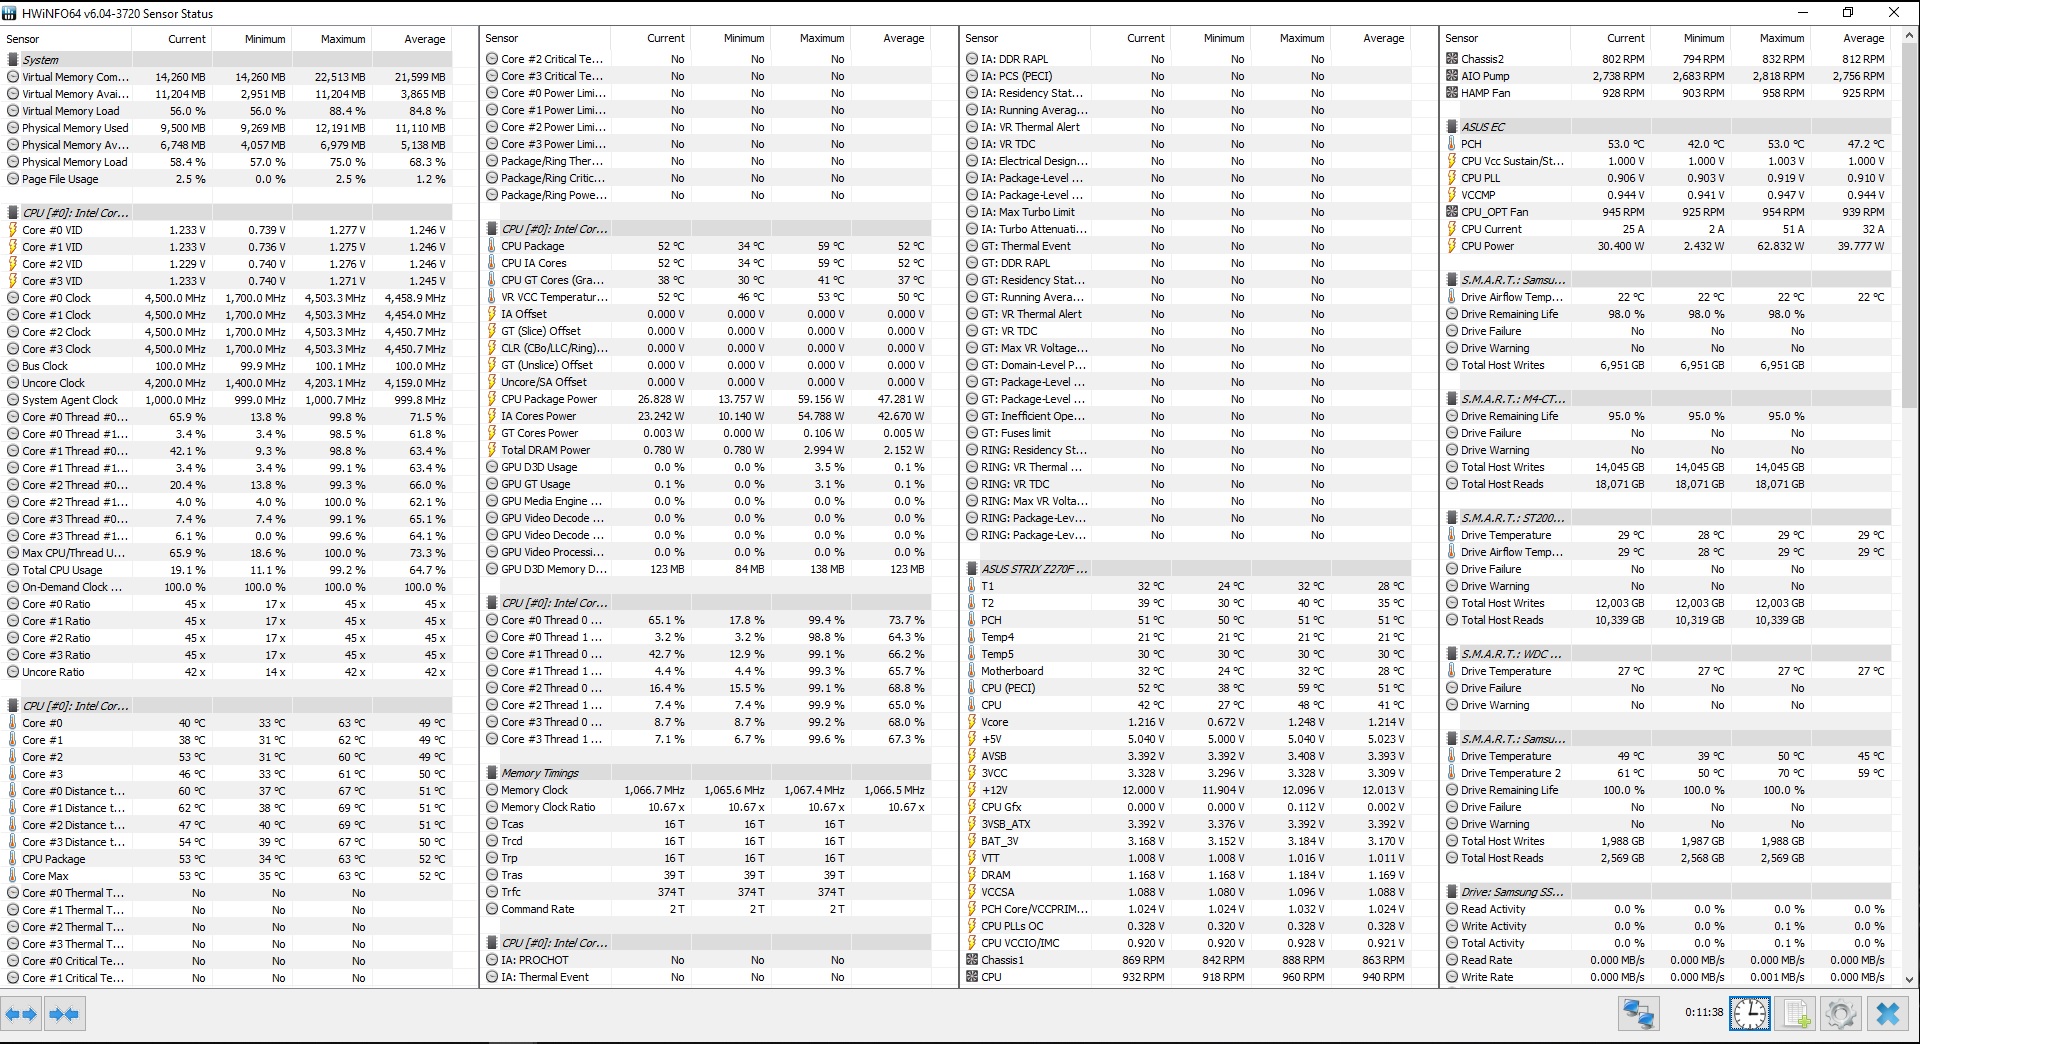Viewport: 2064px width, 1044px height.
Task: Click the thermometer icon beside Drive Temperature 2
Action: click(1452, 773)
